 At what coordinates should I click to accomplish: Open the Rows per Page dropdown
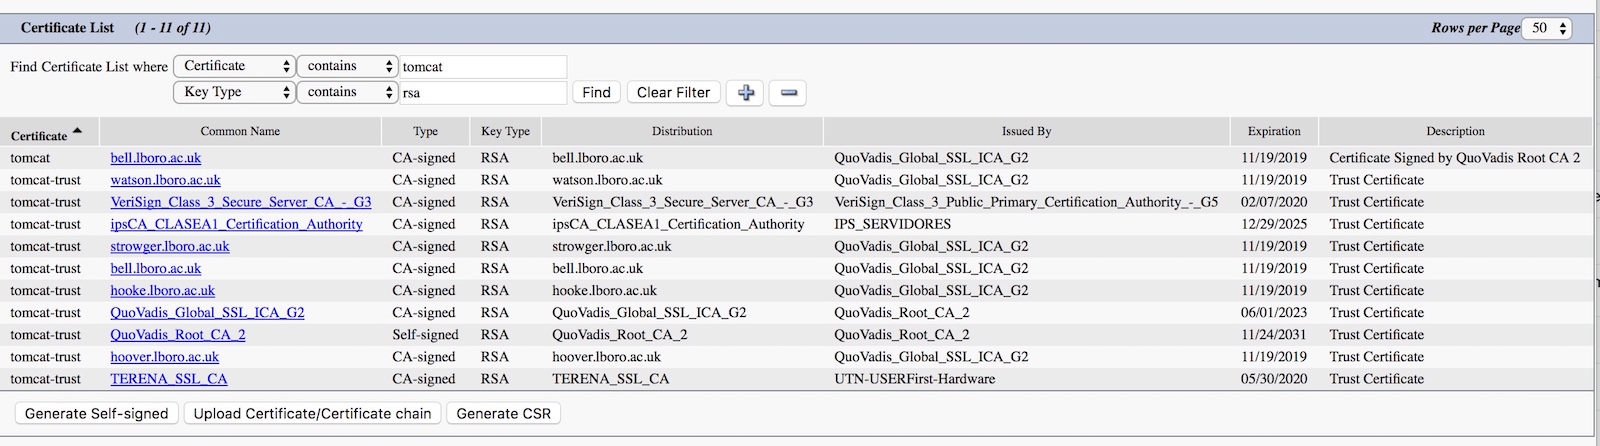(1547, 28)
